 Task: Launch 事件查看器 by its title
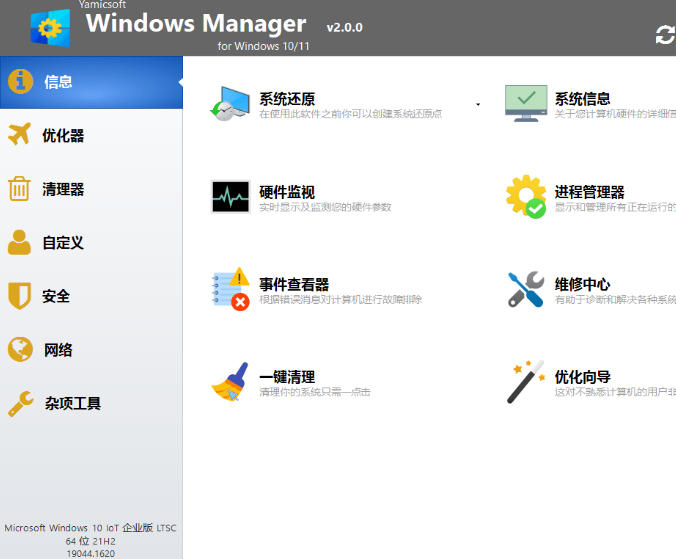(294, 284)
